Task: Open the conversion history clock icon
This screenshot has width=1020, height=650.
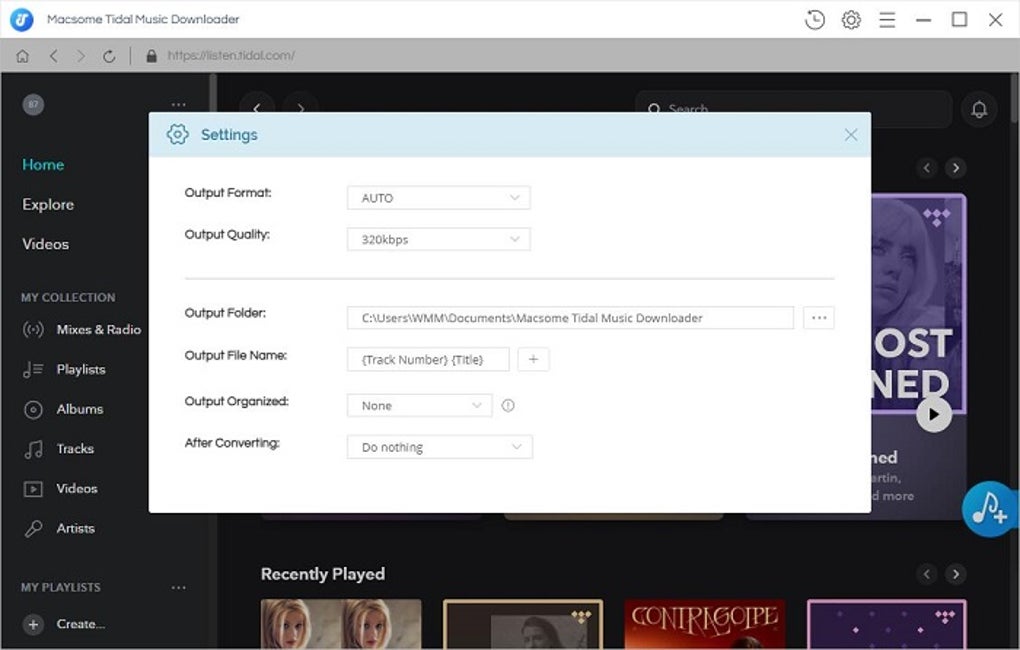Action: point(814,20)
